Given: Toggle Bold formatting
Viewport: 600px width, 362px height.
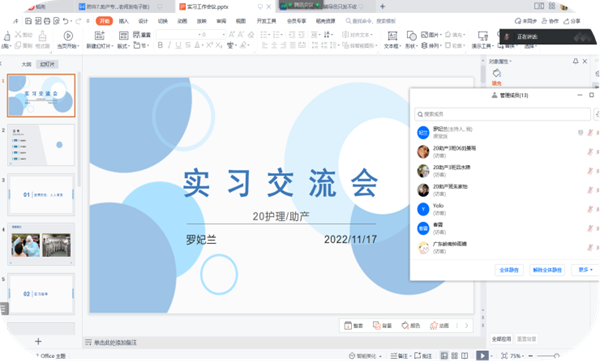Looking at the screenshot, I should [160, 45].
